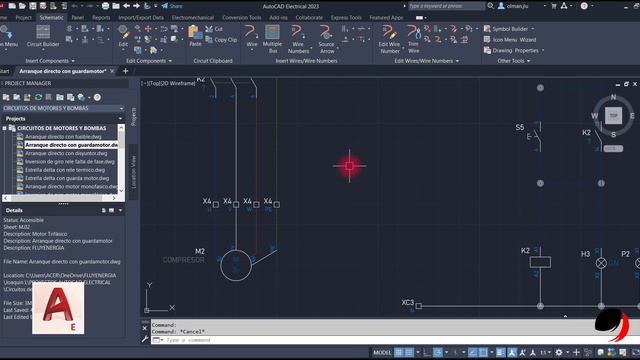Image resolution: width=640 pixels, height=360 pixels.
Task: Go to previous project drawing arrow
Action: [126, 6]
